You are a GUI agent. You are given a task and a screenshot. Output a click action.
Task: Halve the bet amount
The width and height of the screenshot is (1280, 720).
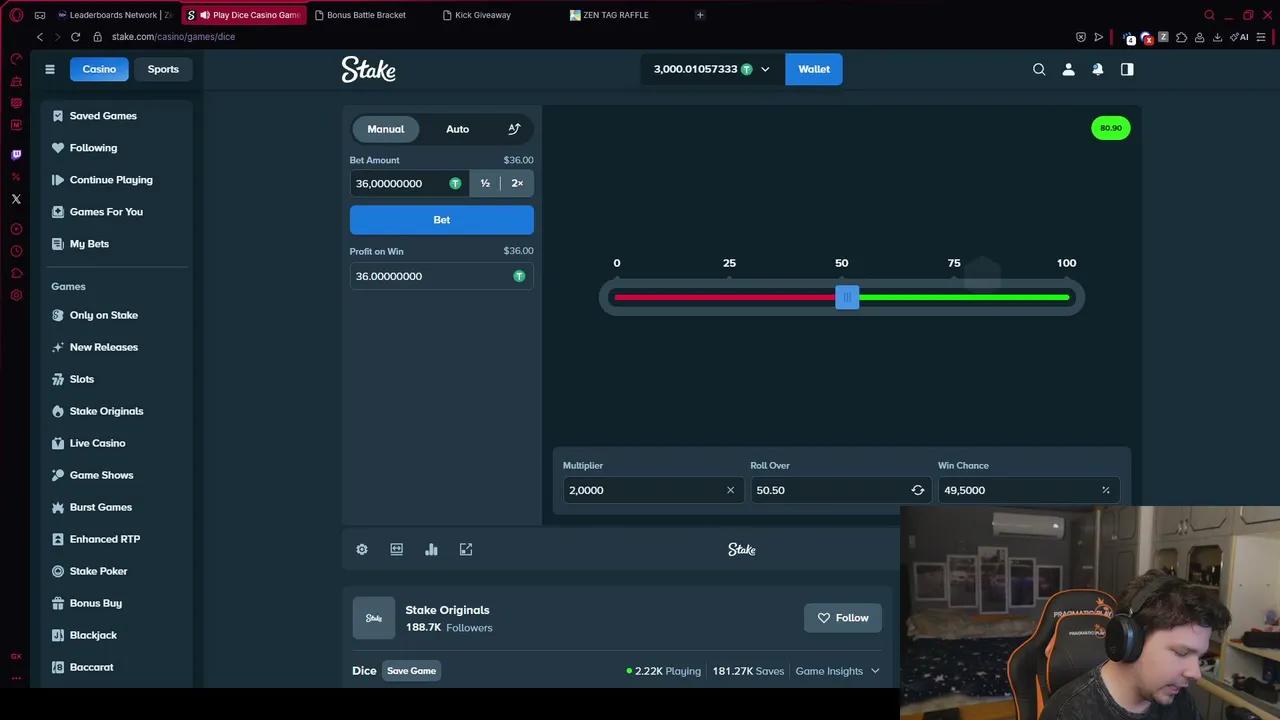tap(485, 184)
